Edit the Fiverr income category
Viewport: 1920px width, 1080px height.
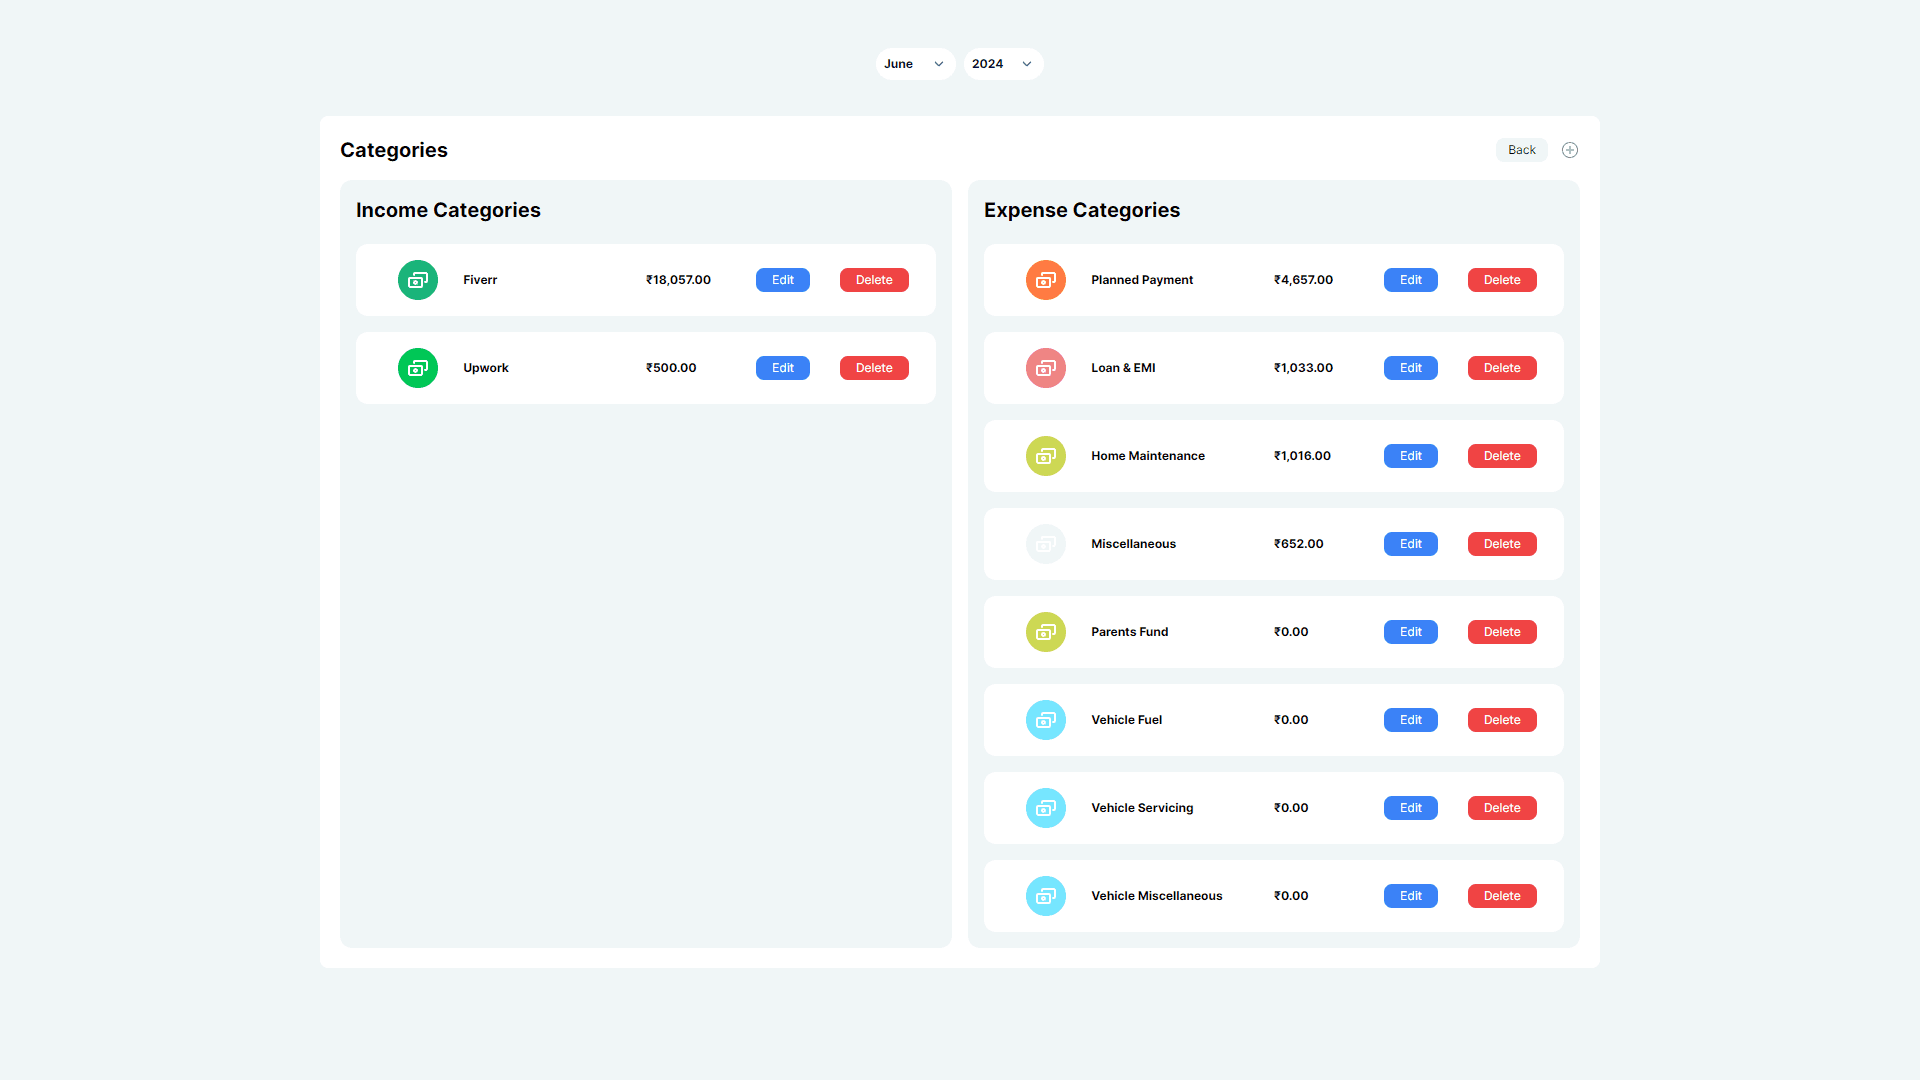[x=782, y=279]
